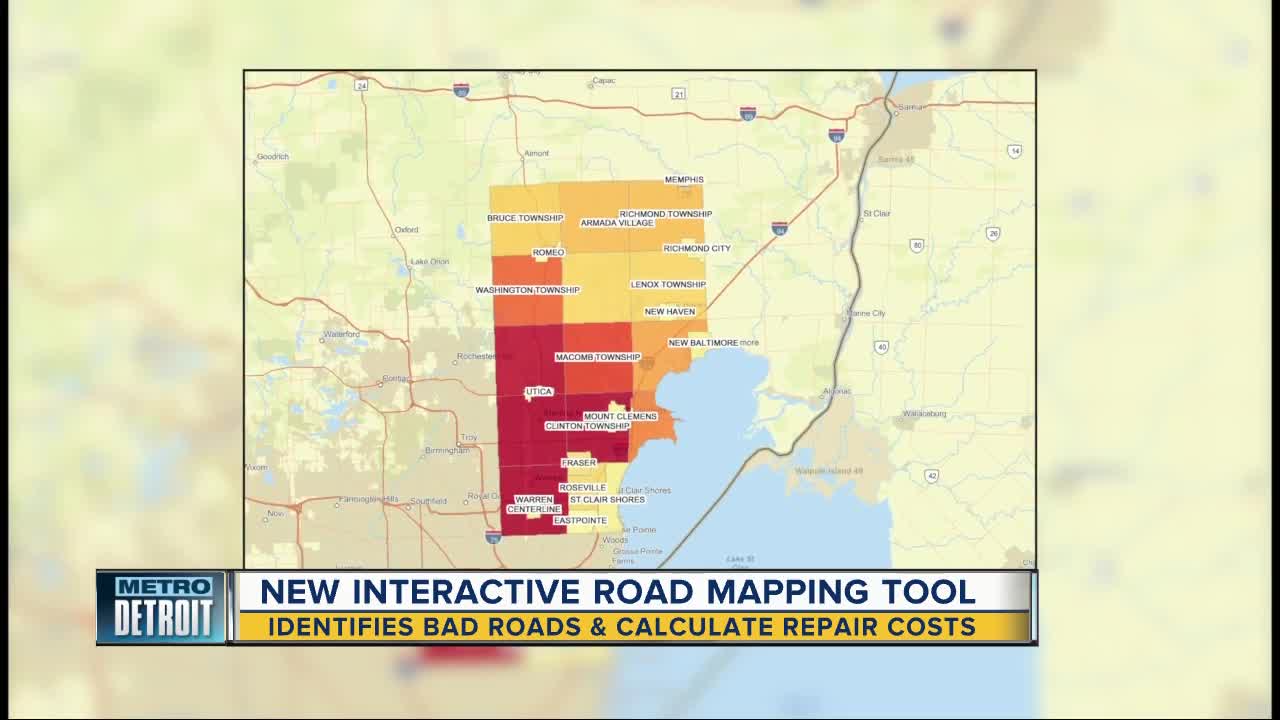Click the Capac town name
Viewport: 1280px width, 720px height.
coord(604,80)
